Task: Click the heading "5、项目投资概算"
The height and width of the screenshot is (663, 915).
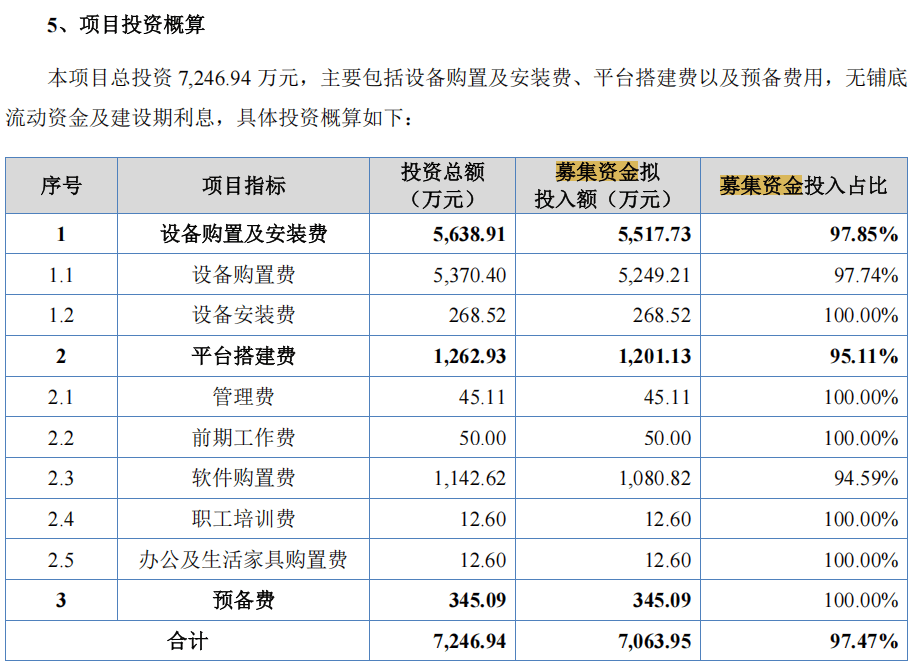Action: (126, 26)
